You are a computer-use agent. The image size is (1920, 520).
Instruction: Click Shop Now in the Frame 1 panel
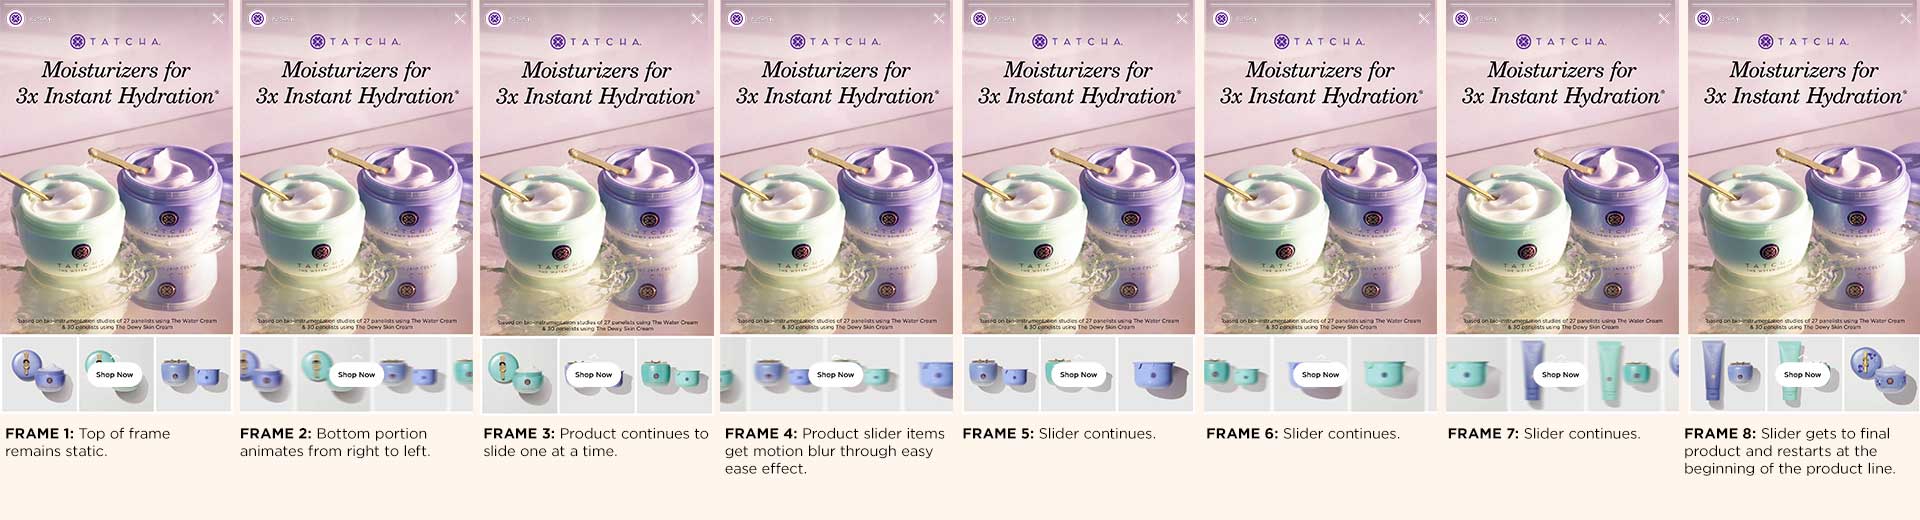[115, 374]
